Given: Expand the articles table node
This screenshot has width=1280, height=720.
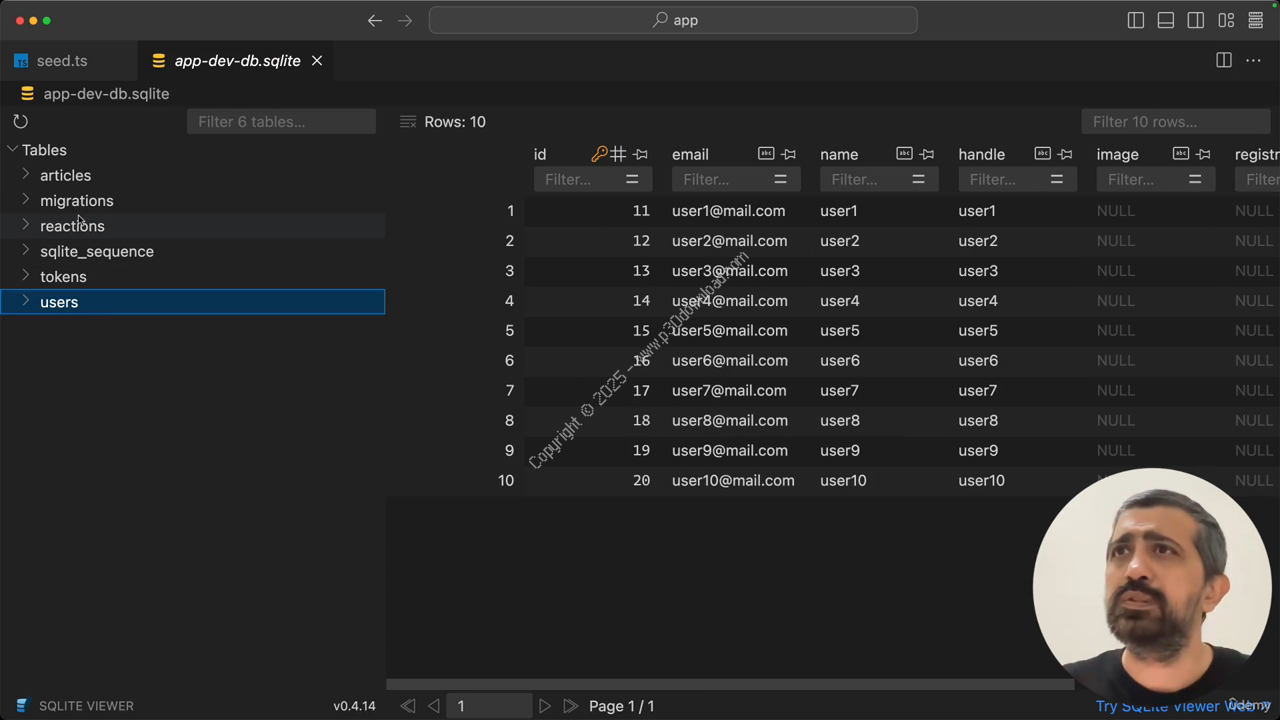Looking at the screenshot, I should [x=26, y=174].
